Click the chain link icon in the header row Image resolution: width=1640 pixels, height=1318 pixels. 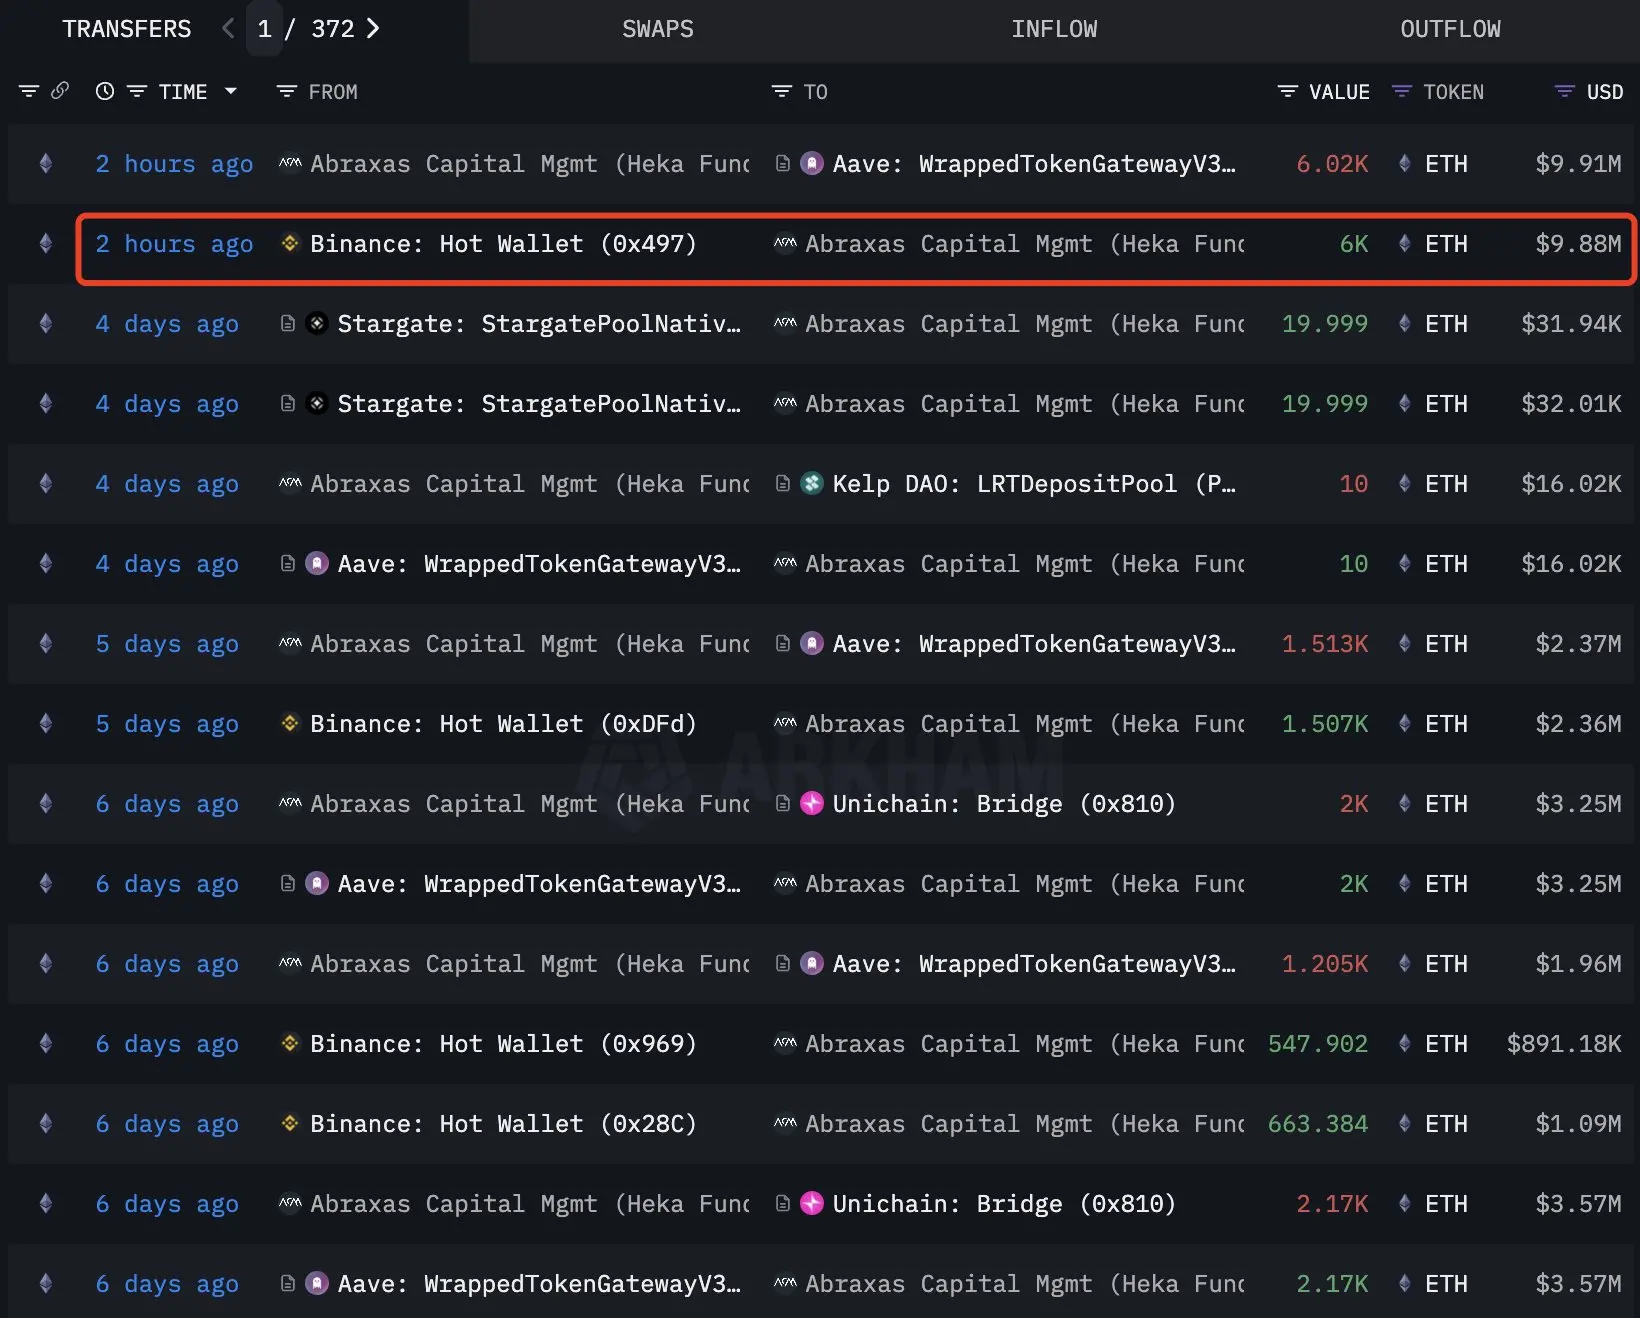point(60,90)
